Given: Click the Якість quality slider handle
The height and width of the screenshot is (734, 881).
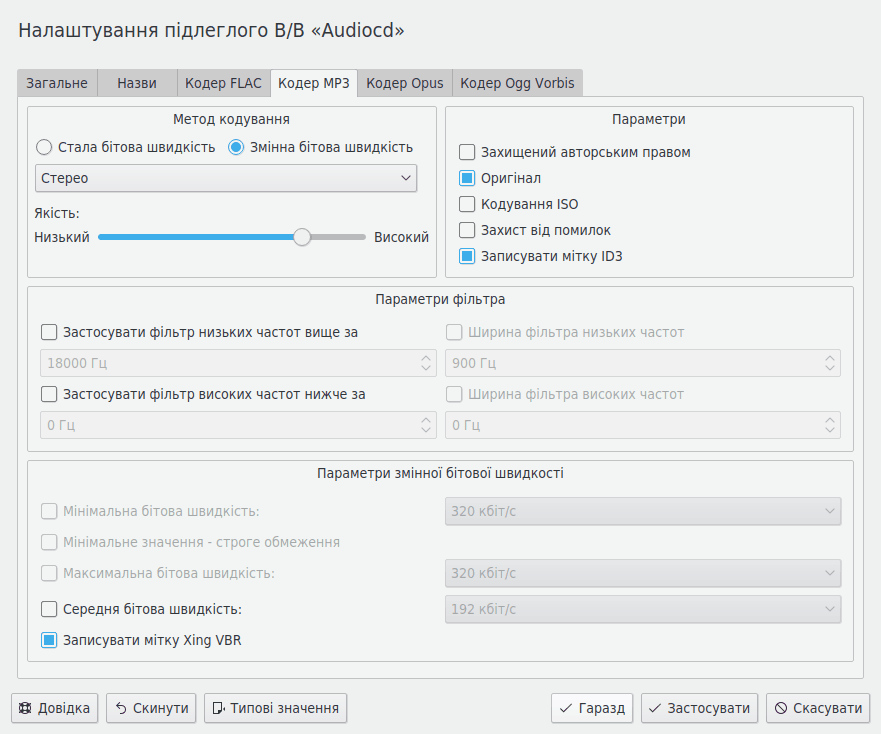Looking at the screenshot, I should (302, 237).
